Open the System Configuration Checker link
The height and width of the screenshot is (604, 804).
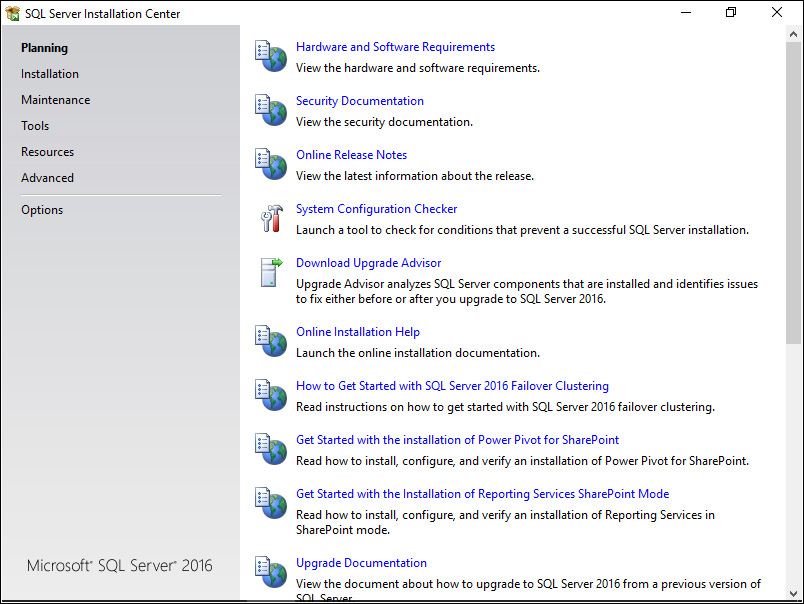377,209
